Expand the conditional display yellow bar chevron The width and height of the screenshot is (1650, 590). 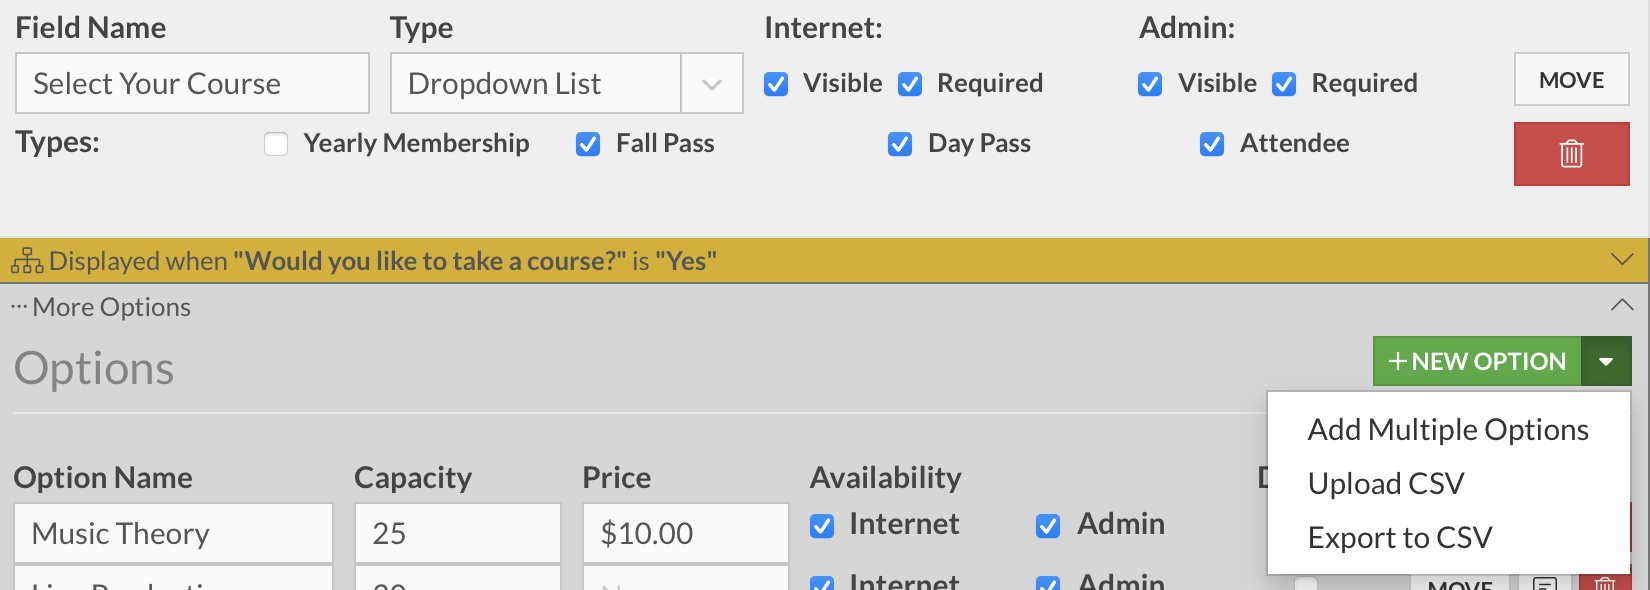pos(1622,260)
